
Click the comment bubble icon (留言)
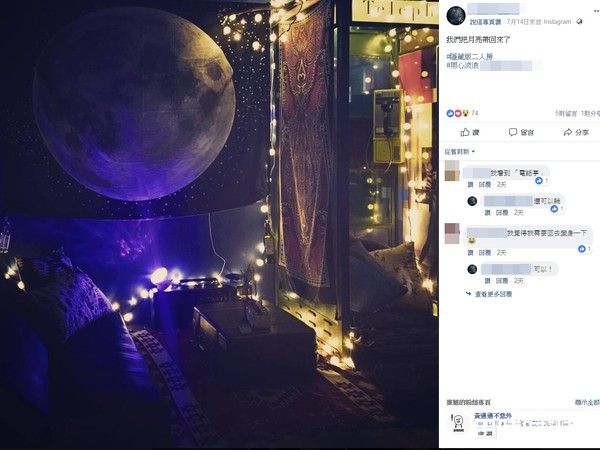(513, 132)
